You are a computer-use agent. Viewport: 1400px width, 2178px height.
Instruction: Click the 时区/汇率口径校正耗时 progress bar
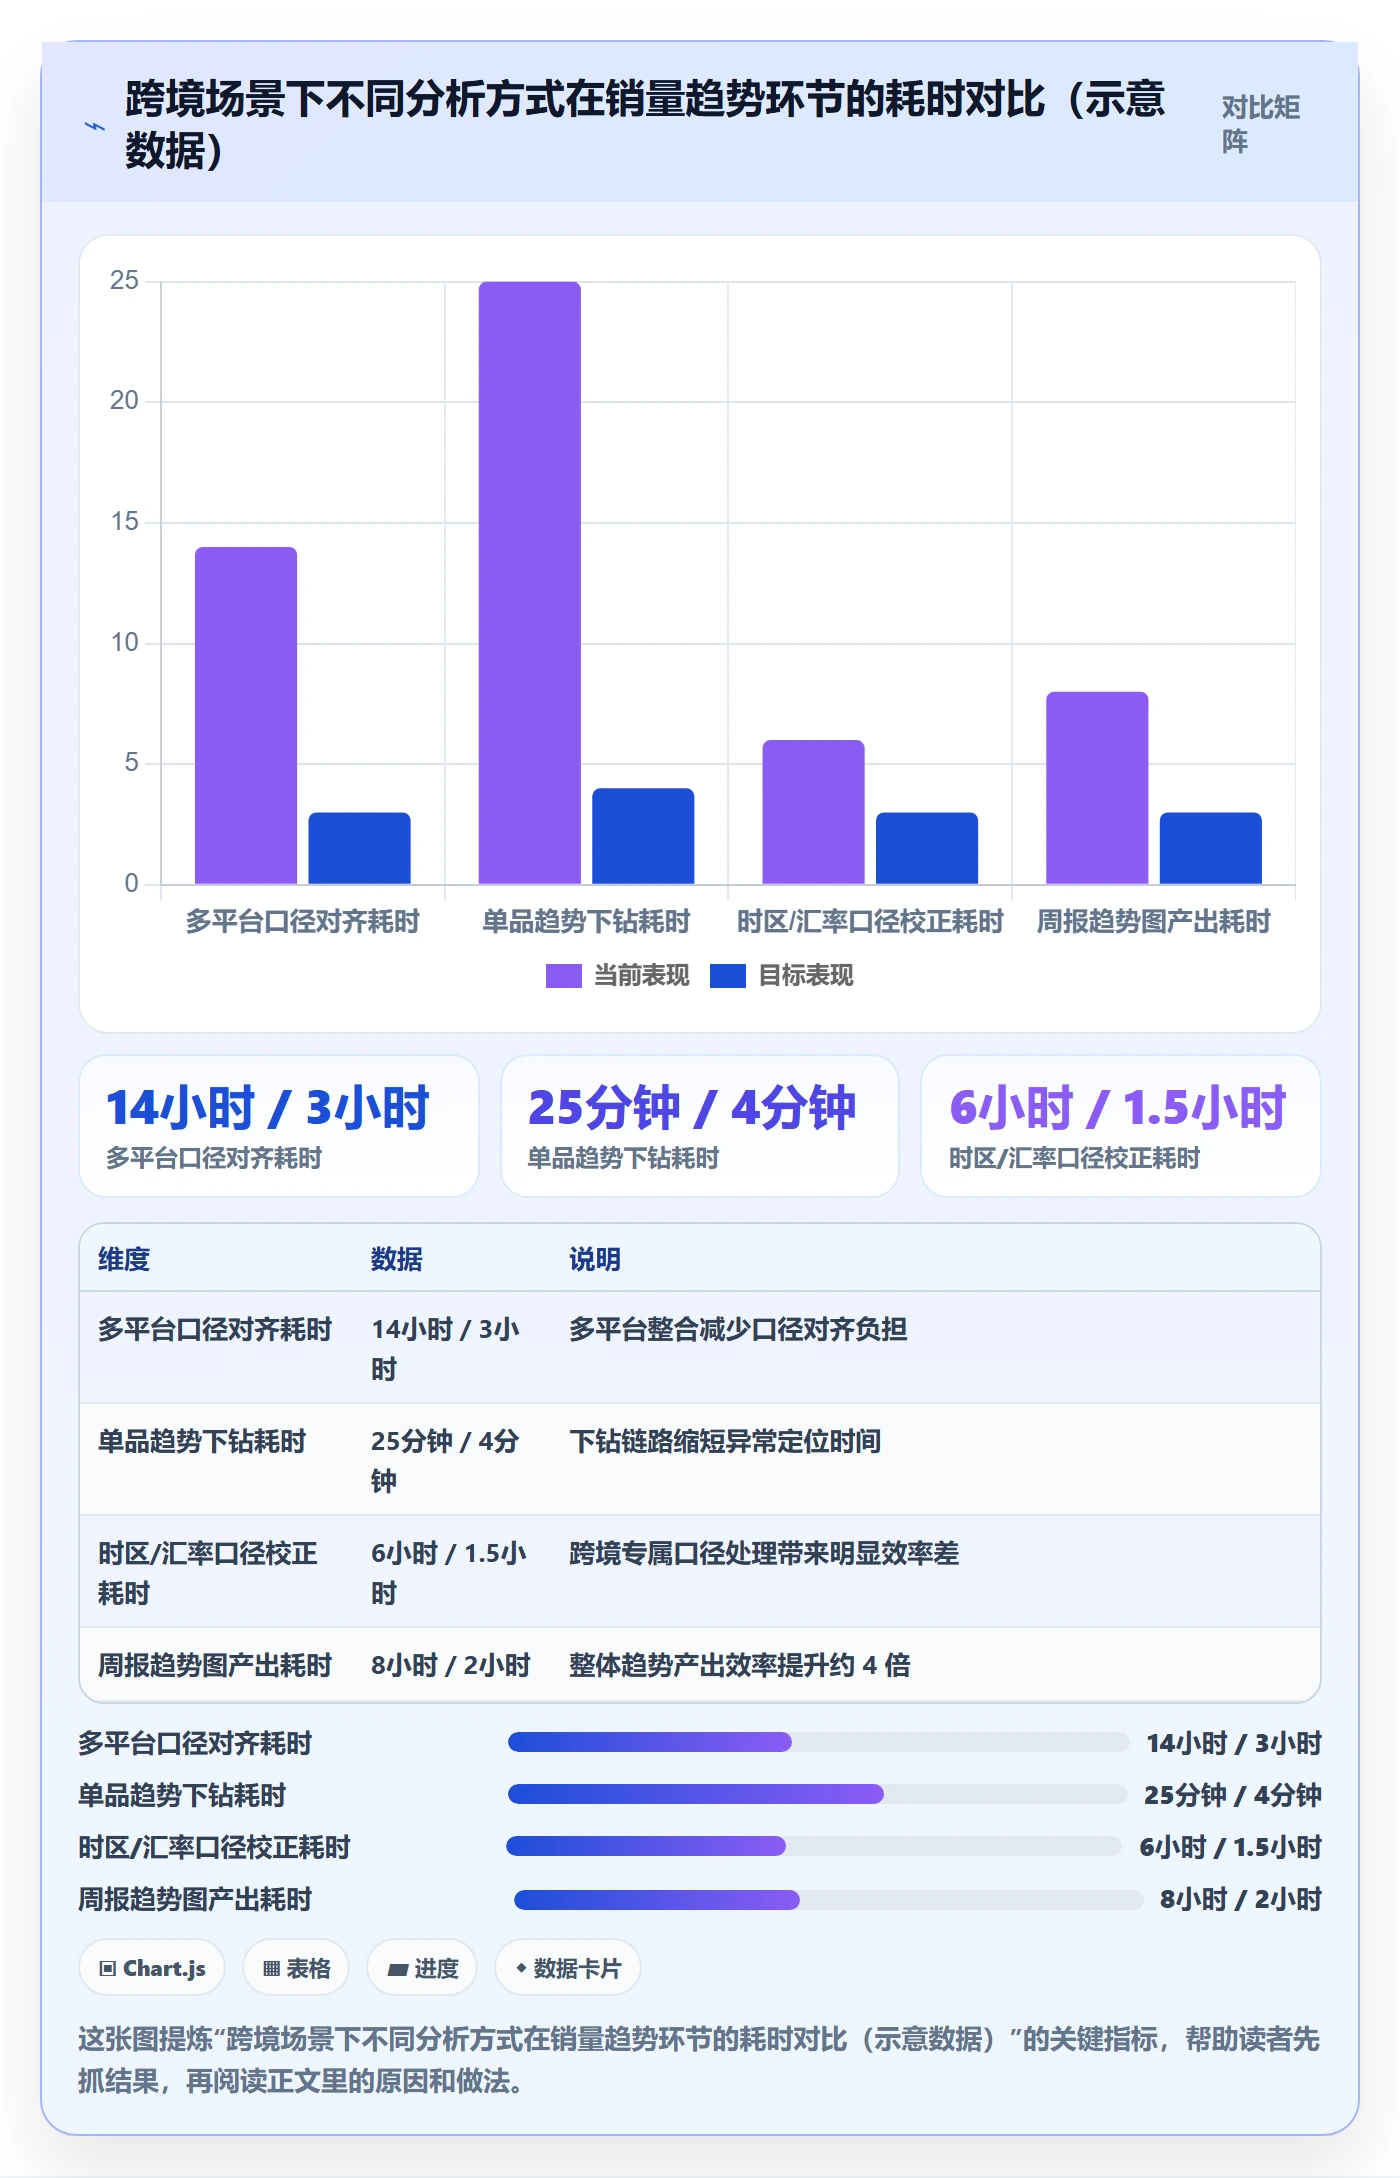point(814,1846)
